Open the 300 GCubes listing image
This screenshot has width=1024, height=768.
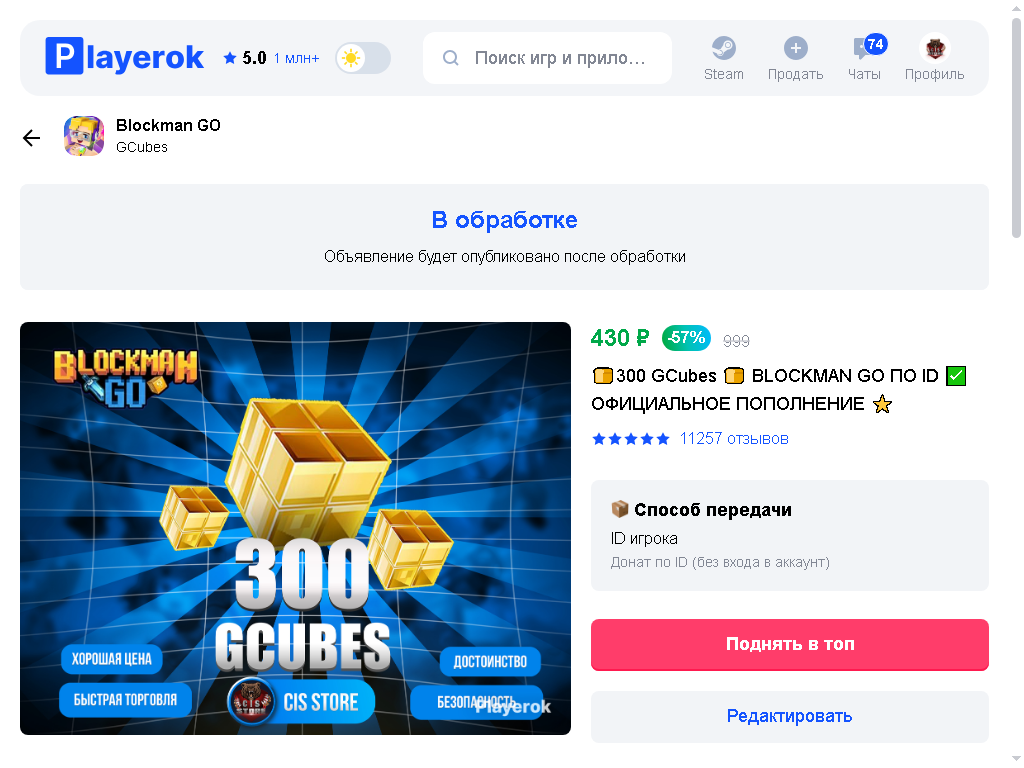click(x=295, y=528)
